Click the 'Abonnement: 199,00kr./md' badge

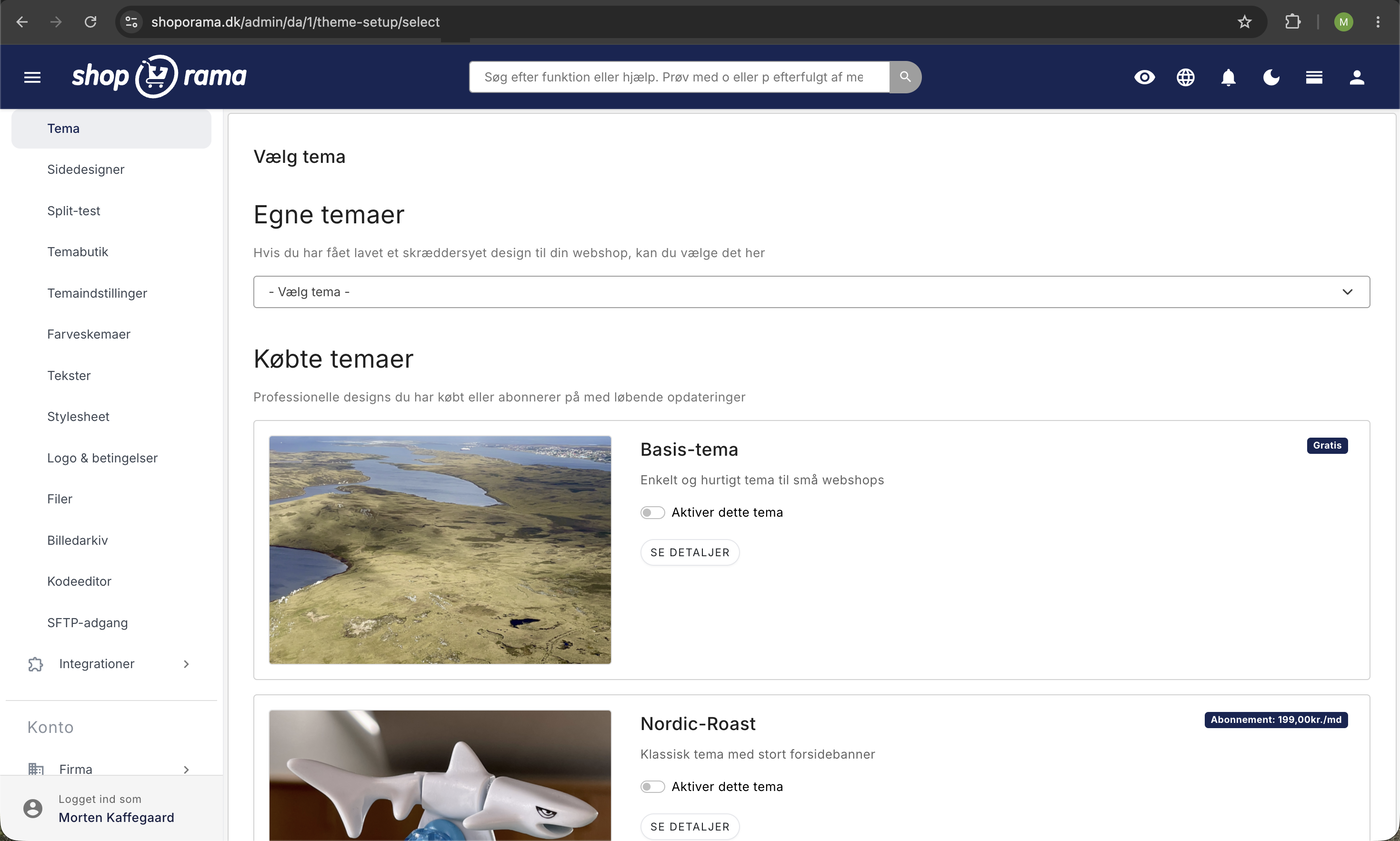click(1276, 719)
